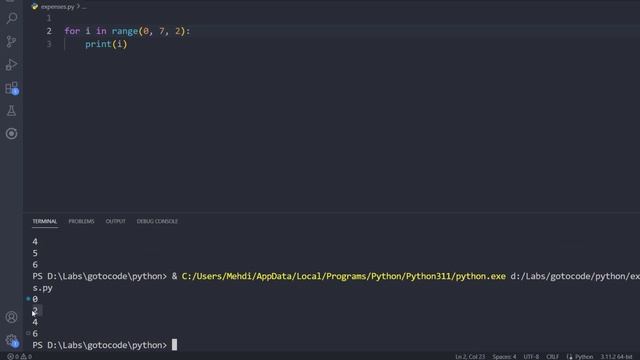
Task: Click the Python file icon in the breadcrumb
Action: [x=35, y=7]
